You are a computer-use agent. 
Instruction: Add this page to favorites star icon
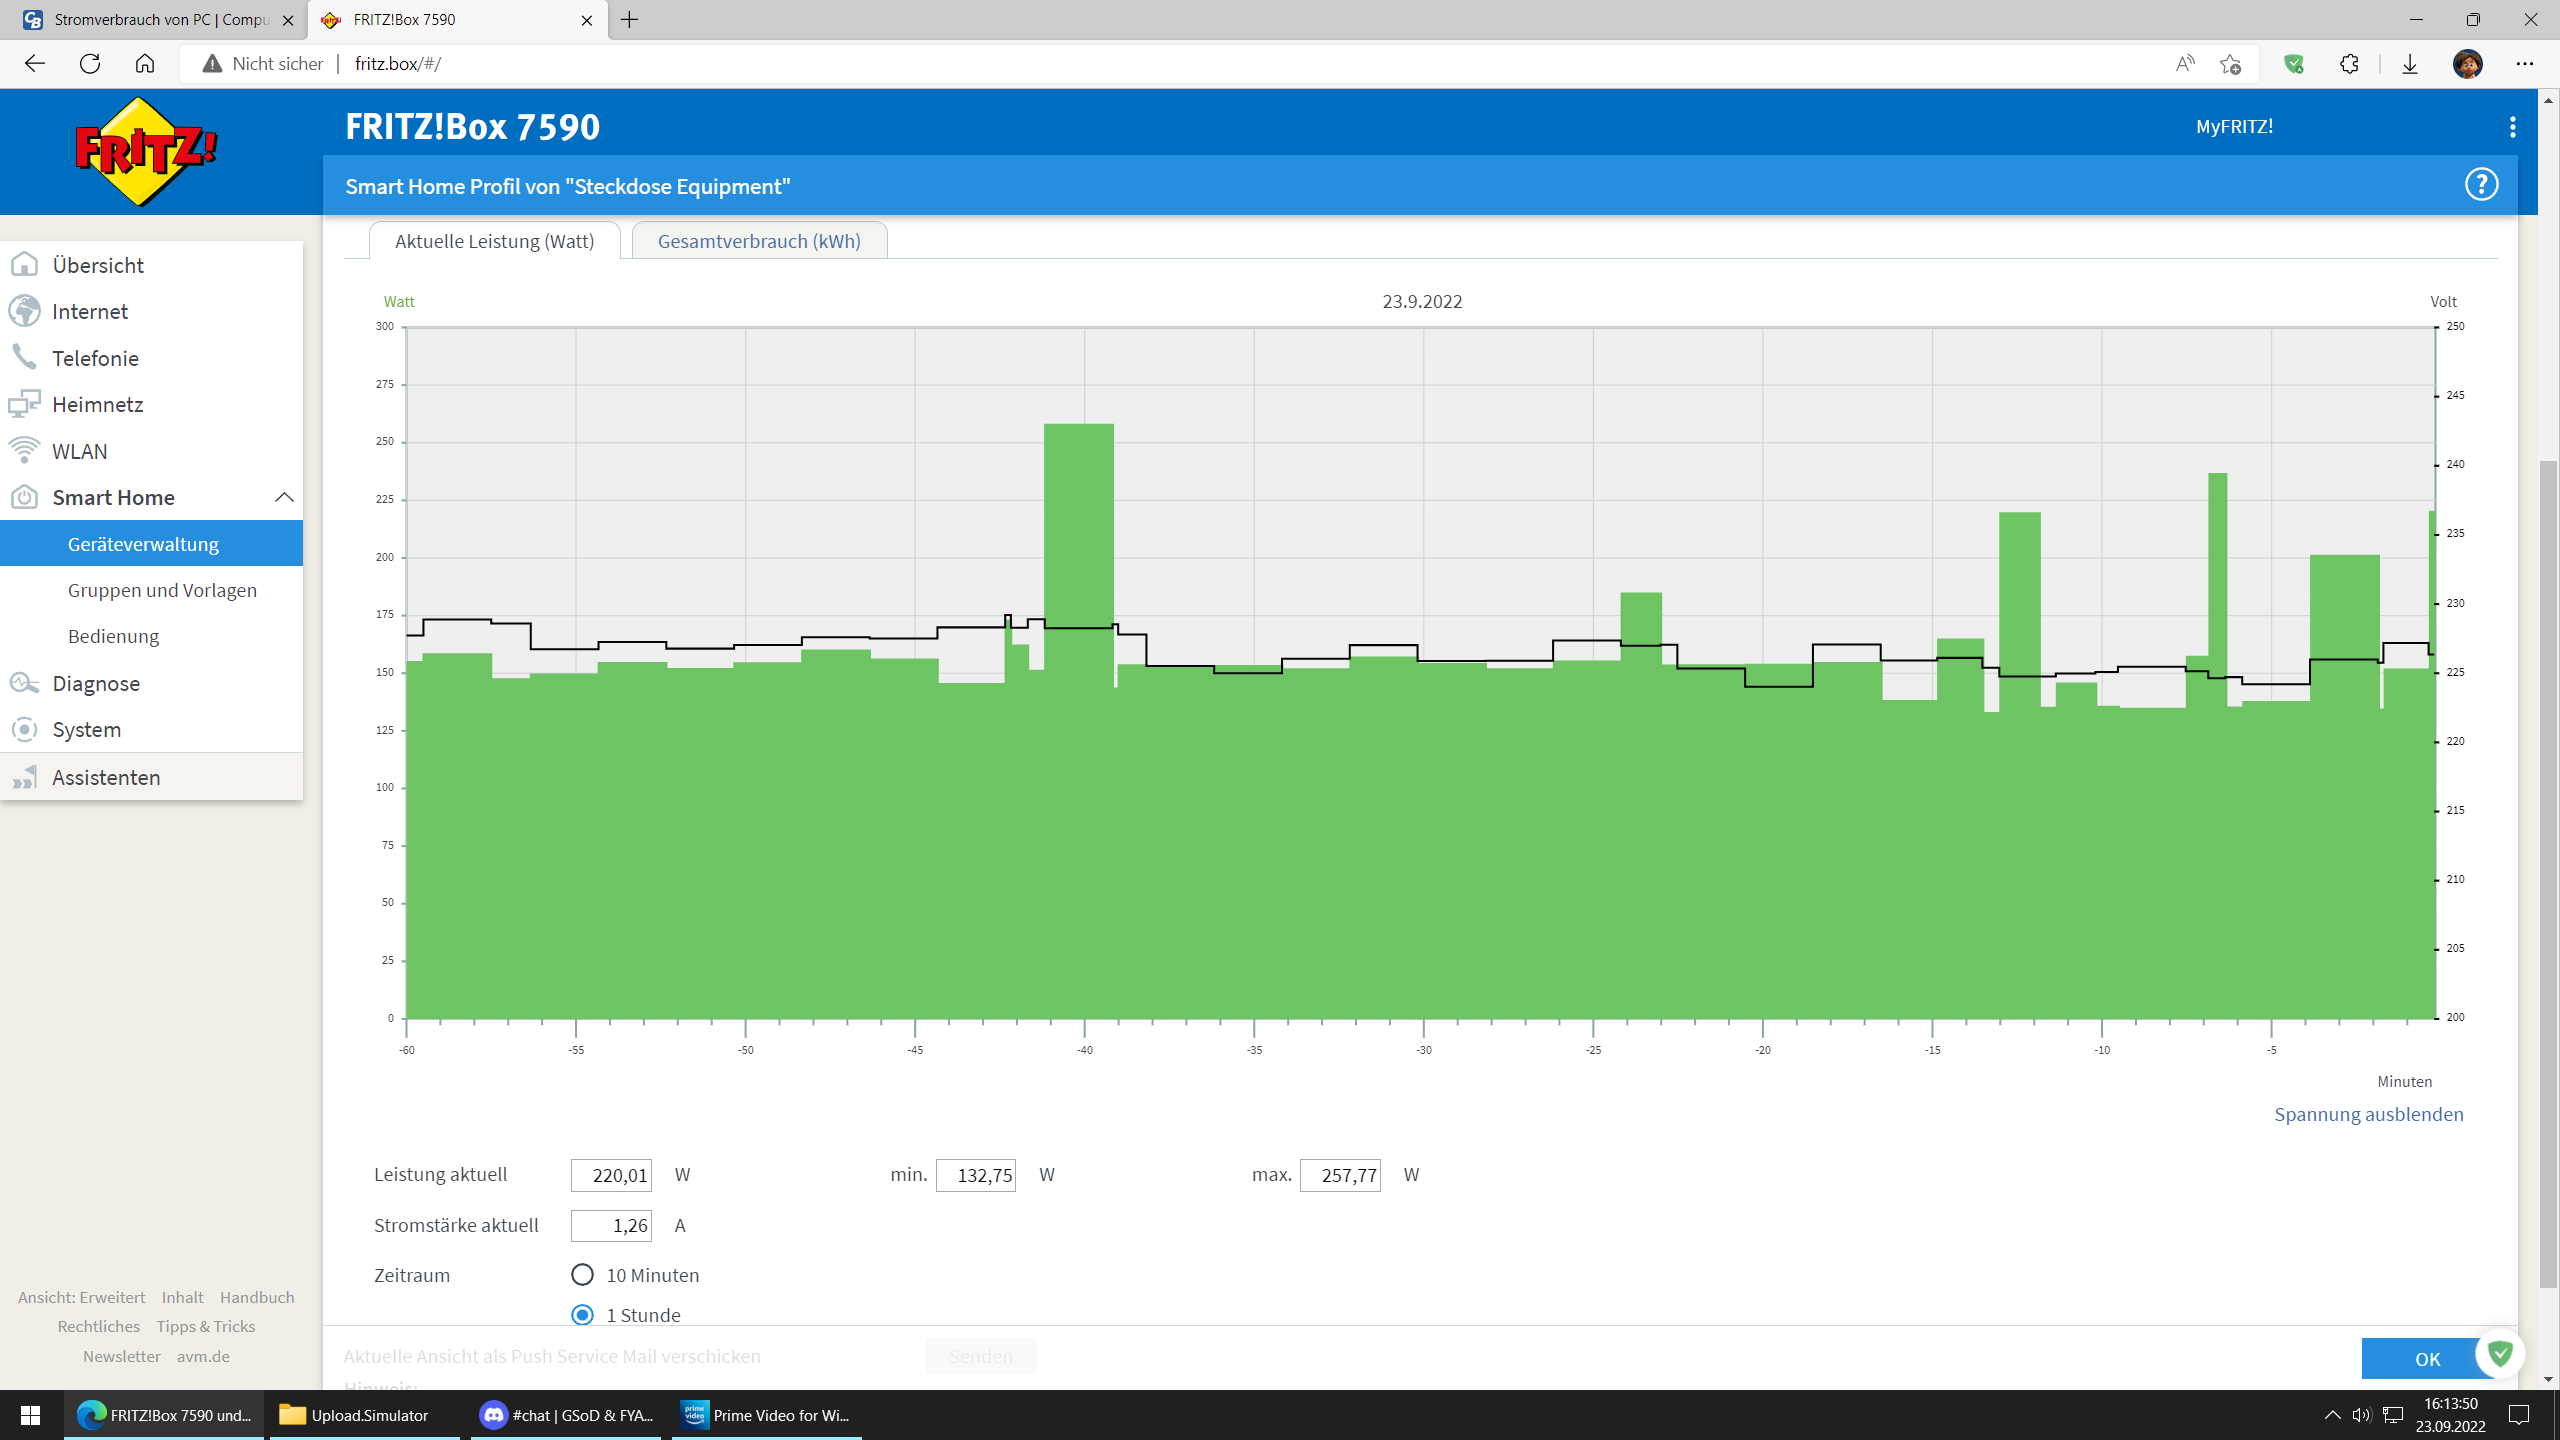tap(2230, 64)
